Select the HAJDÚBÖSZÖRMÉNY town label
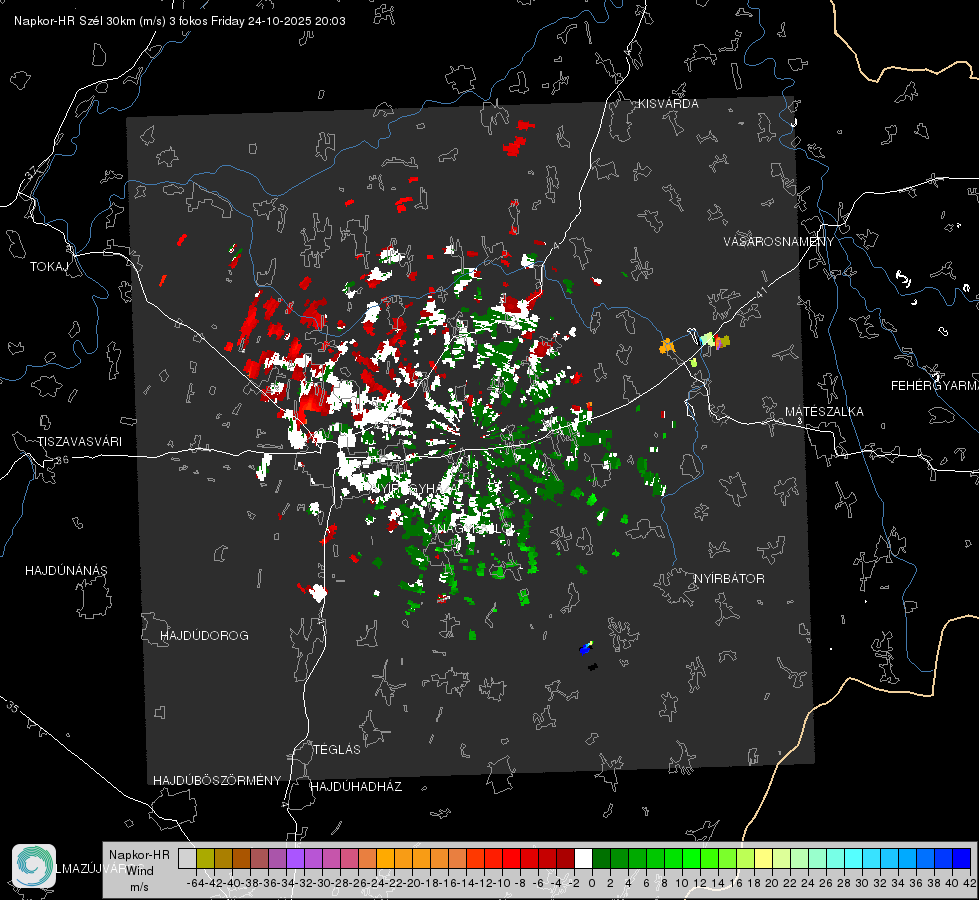The width and height of the screenshot is (979, 900). click(x=217, y=781)
